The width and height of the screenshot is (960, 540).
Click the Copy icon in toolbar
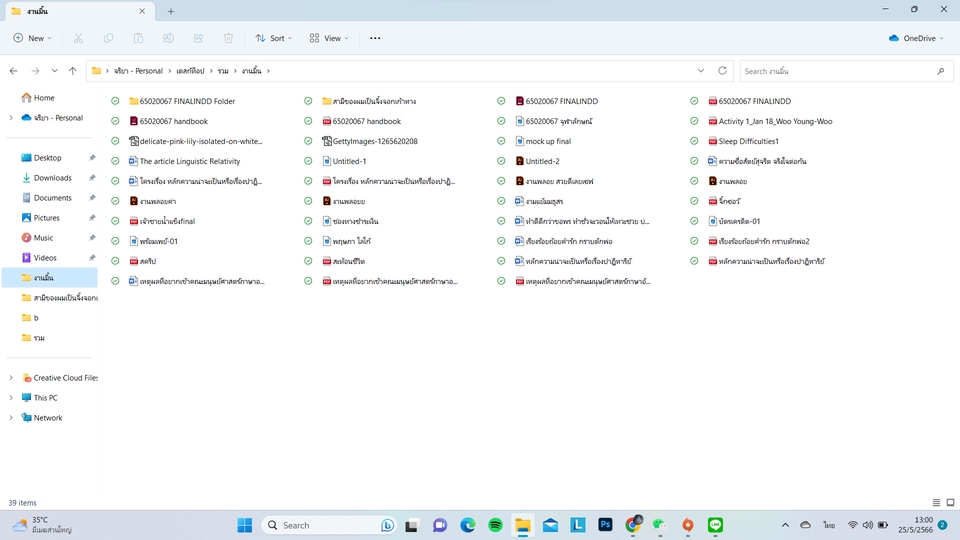(x=108, y=38)
